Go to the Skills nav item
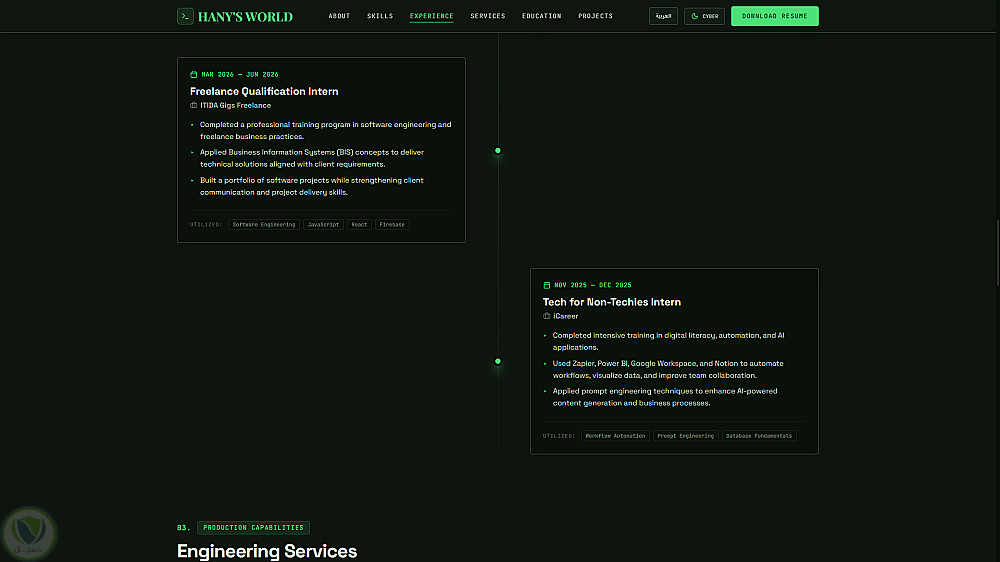This screenshot has height=562, width=1000. [x=380, y=16]
